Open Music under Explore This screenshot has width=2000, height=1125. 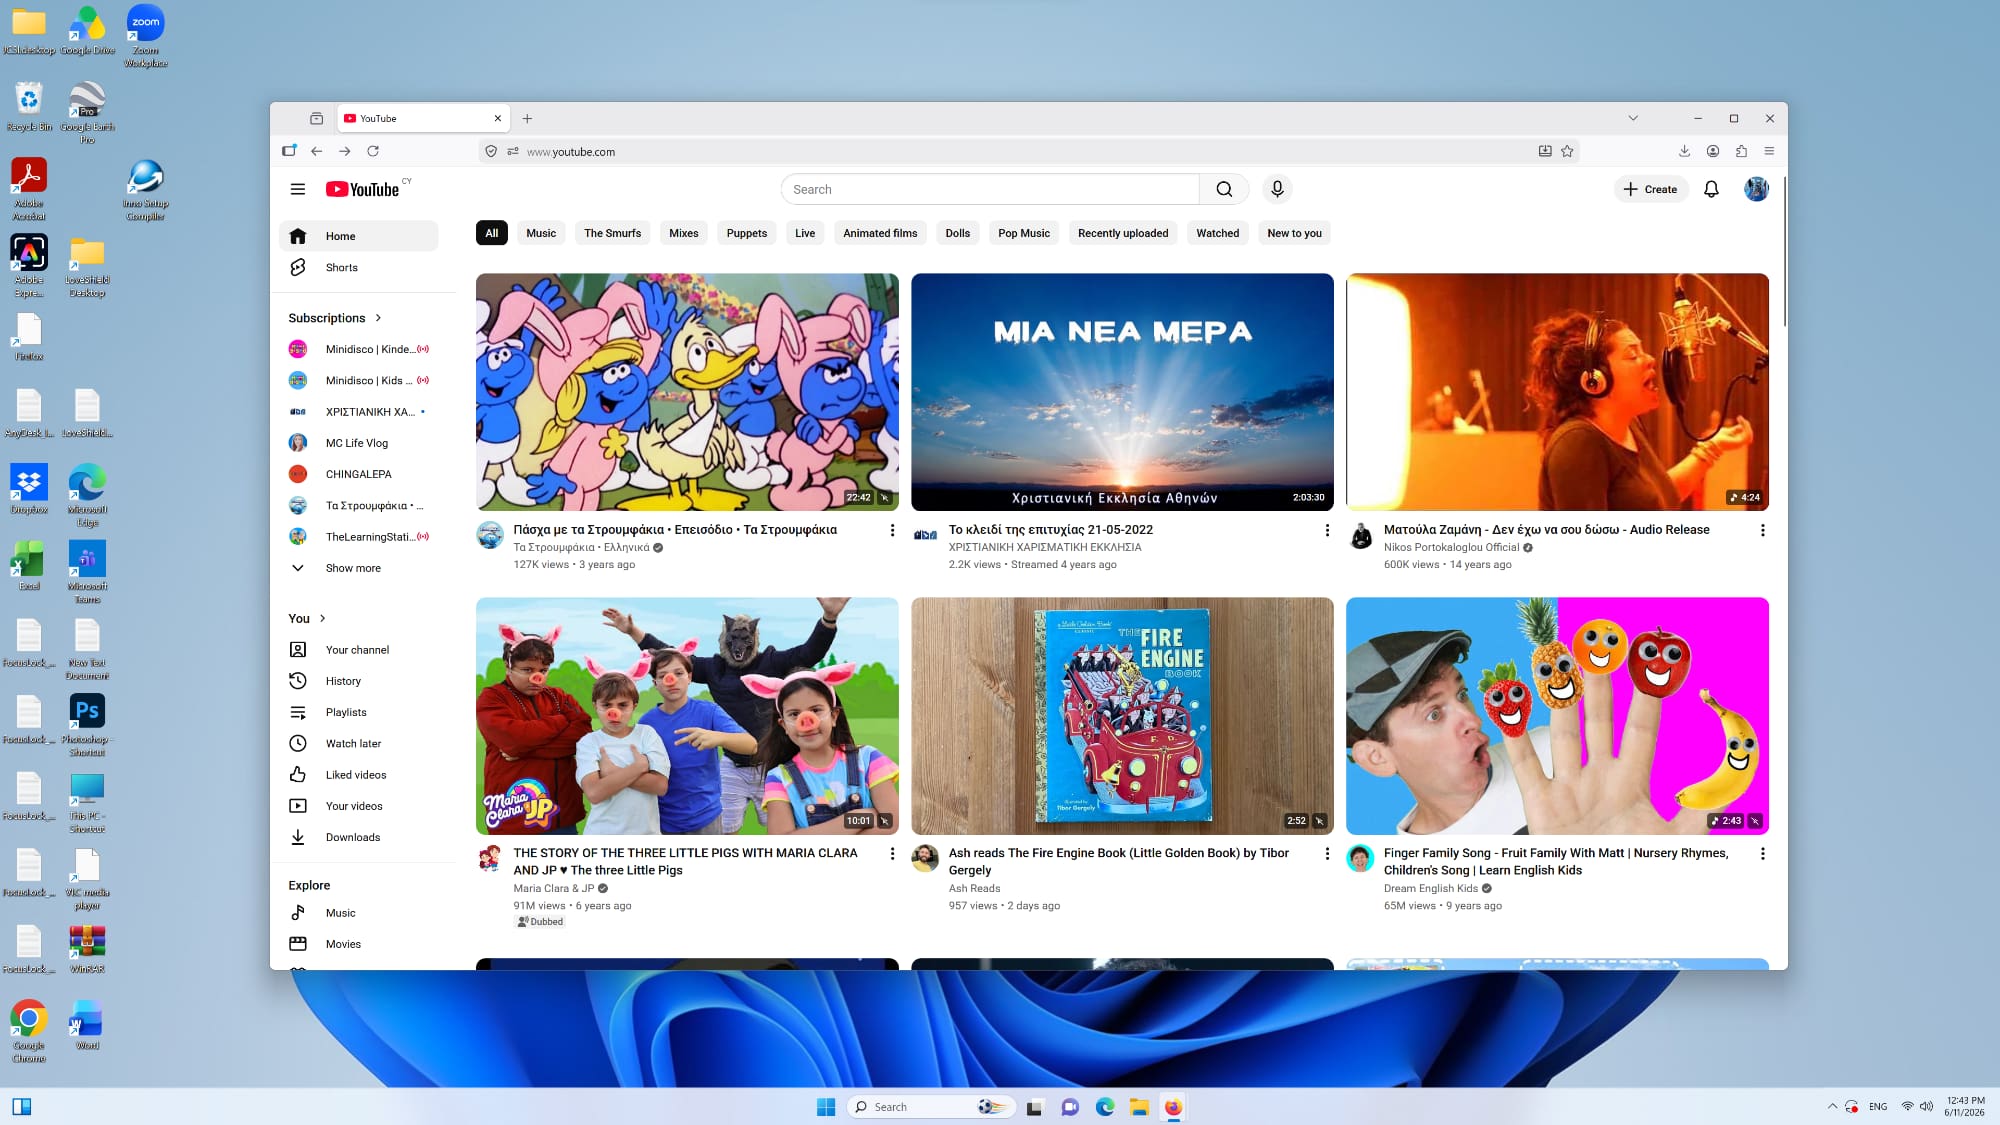click(358, 913)
